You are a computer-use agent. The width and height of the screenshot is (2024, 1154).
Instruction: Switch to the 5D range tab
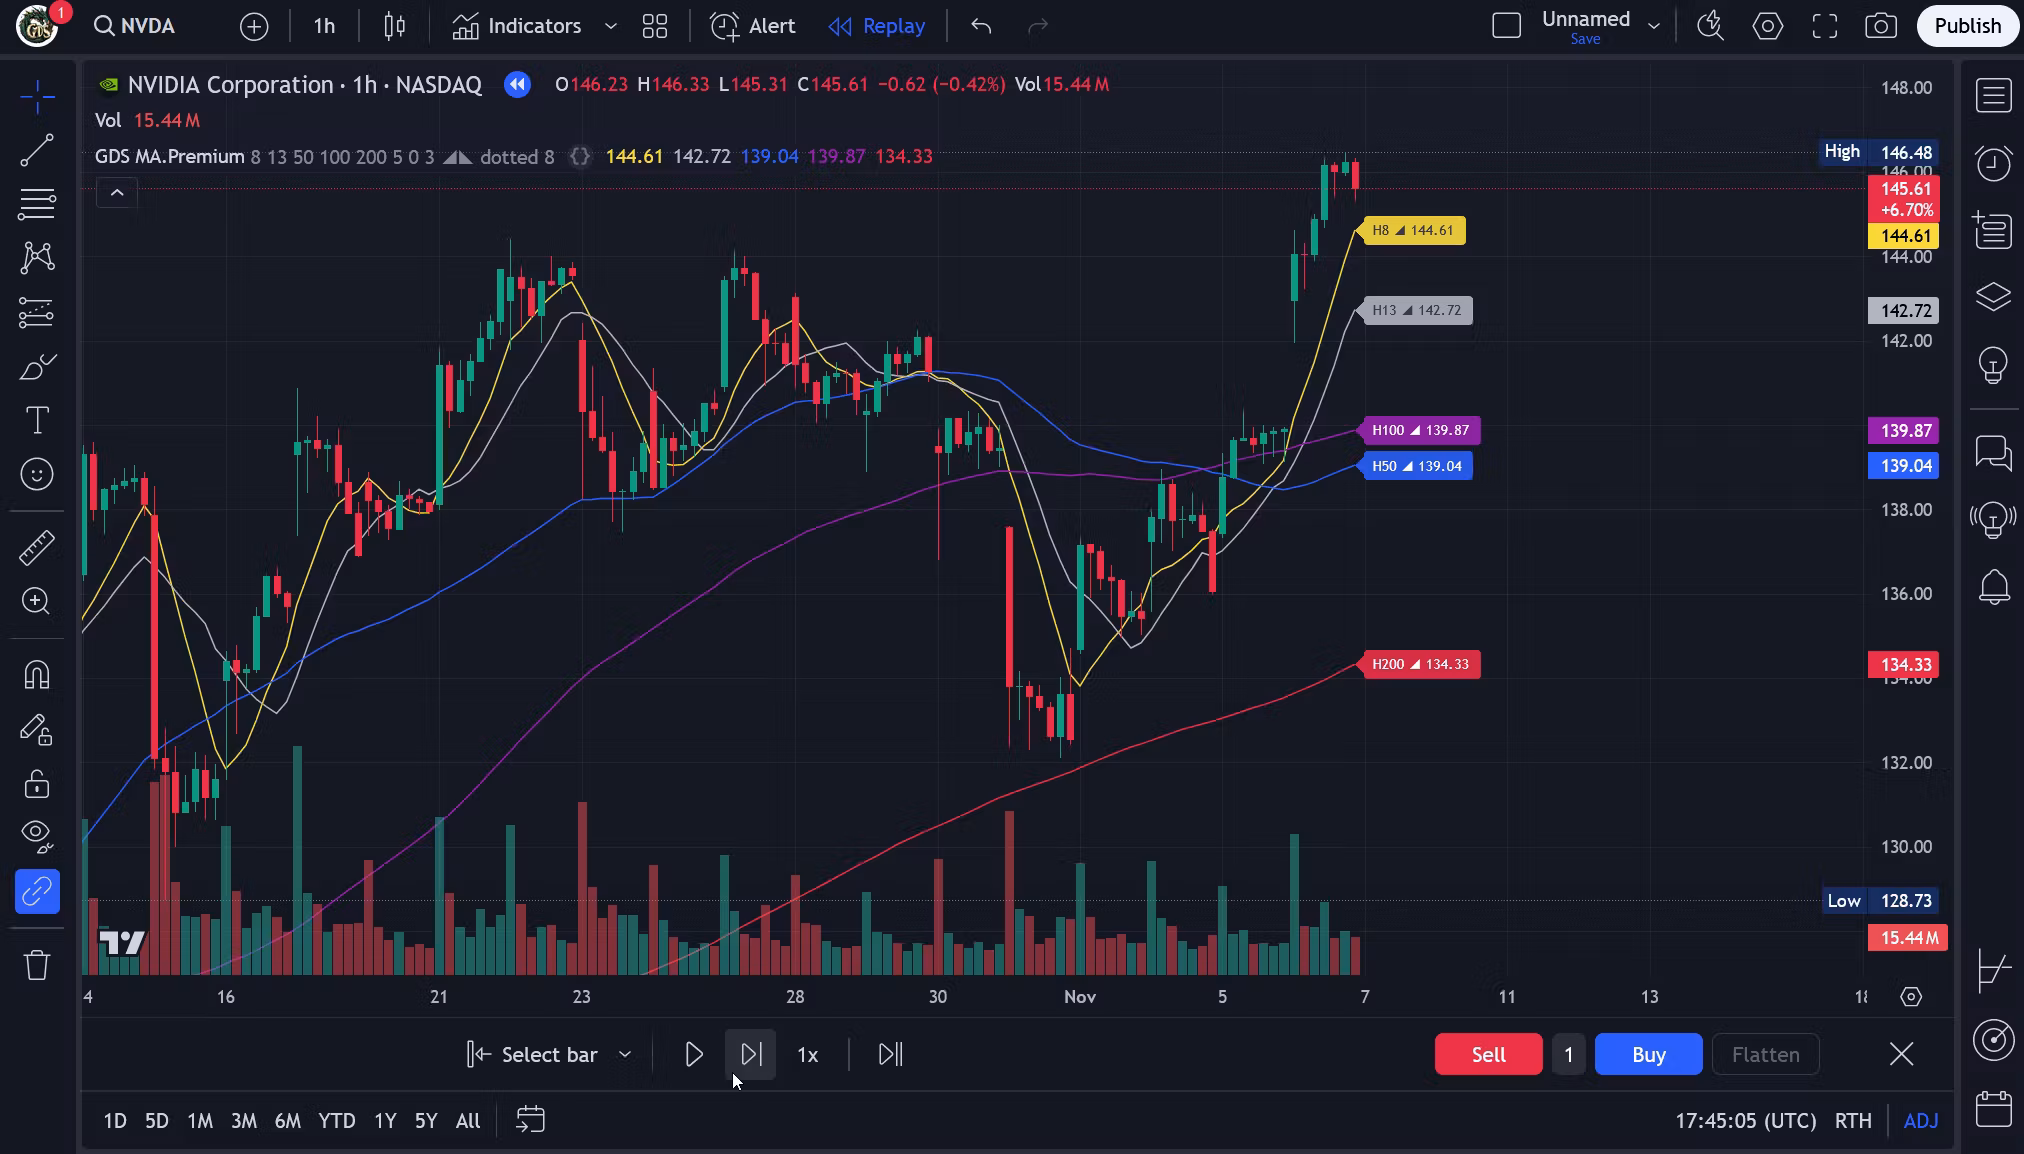[x=155, y=1121]
